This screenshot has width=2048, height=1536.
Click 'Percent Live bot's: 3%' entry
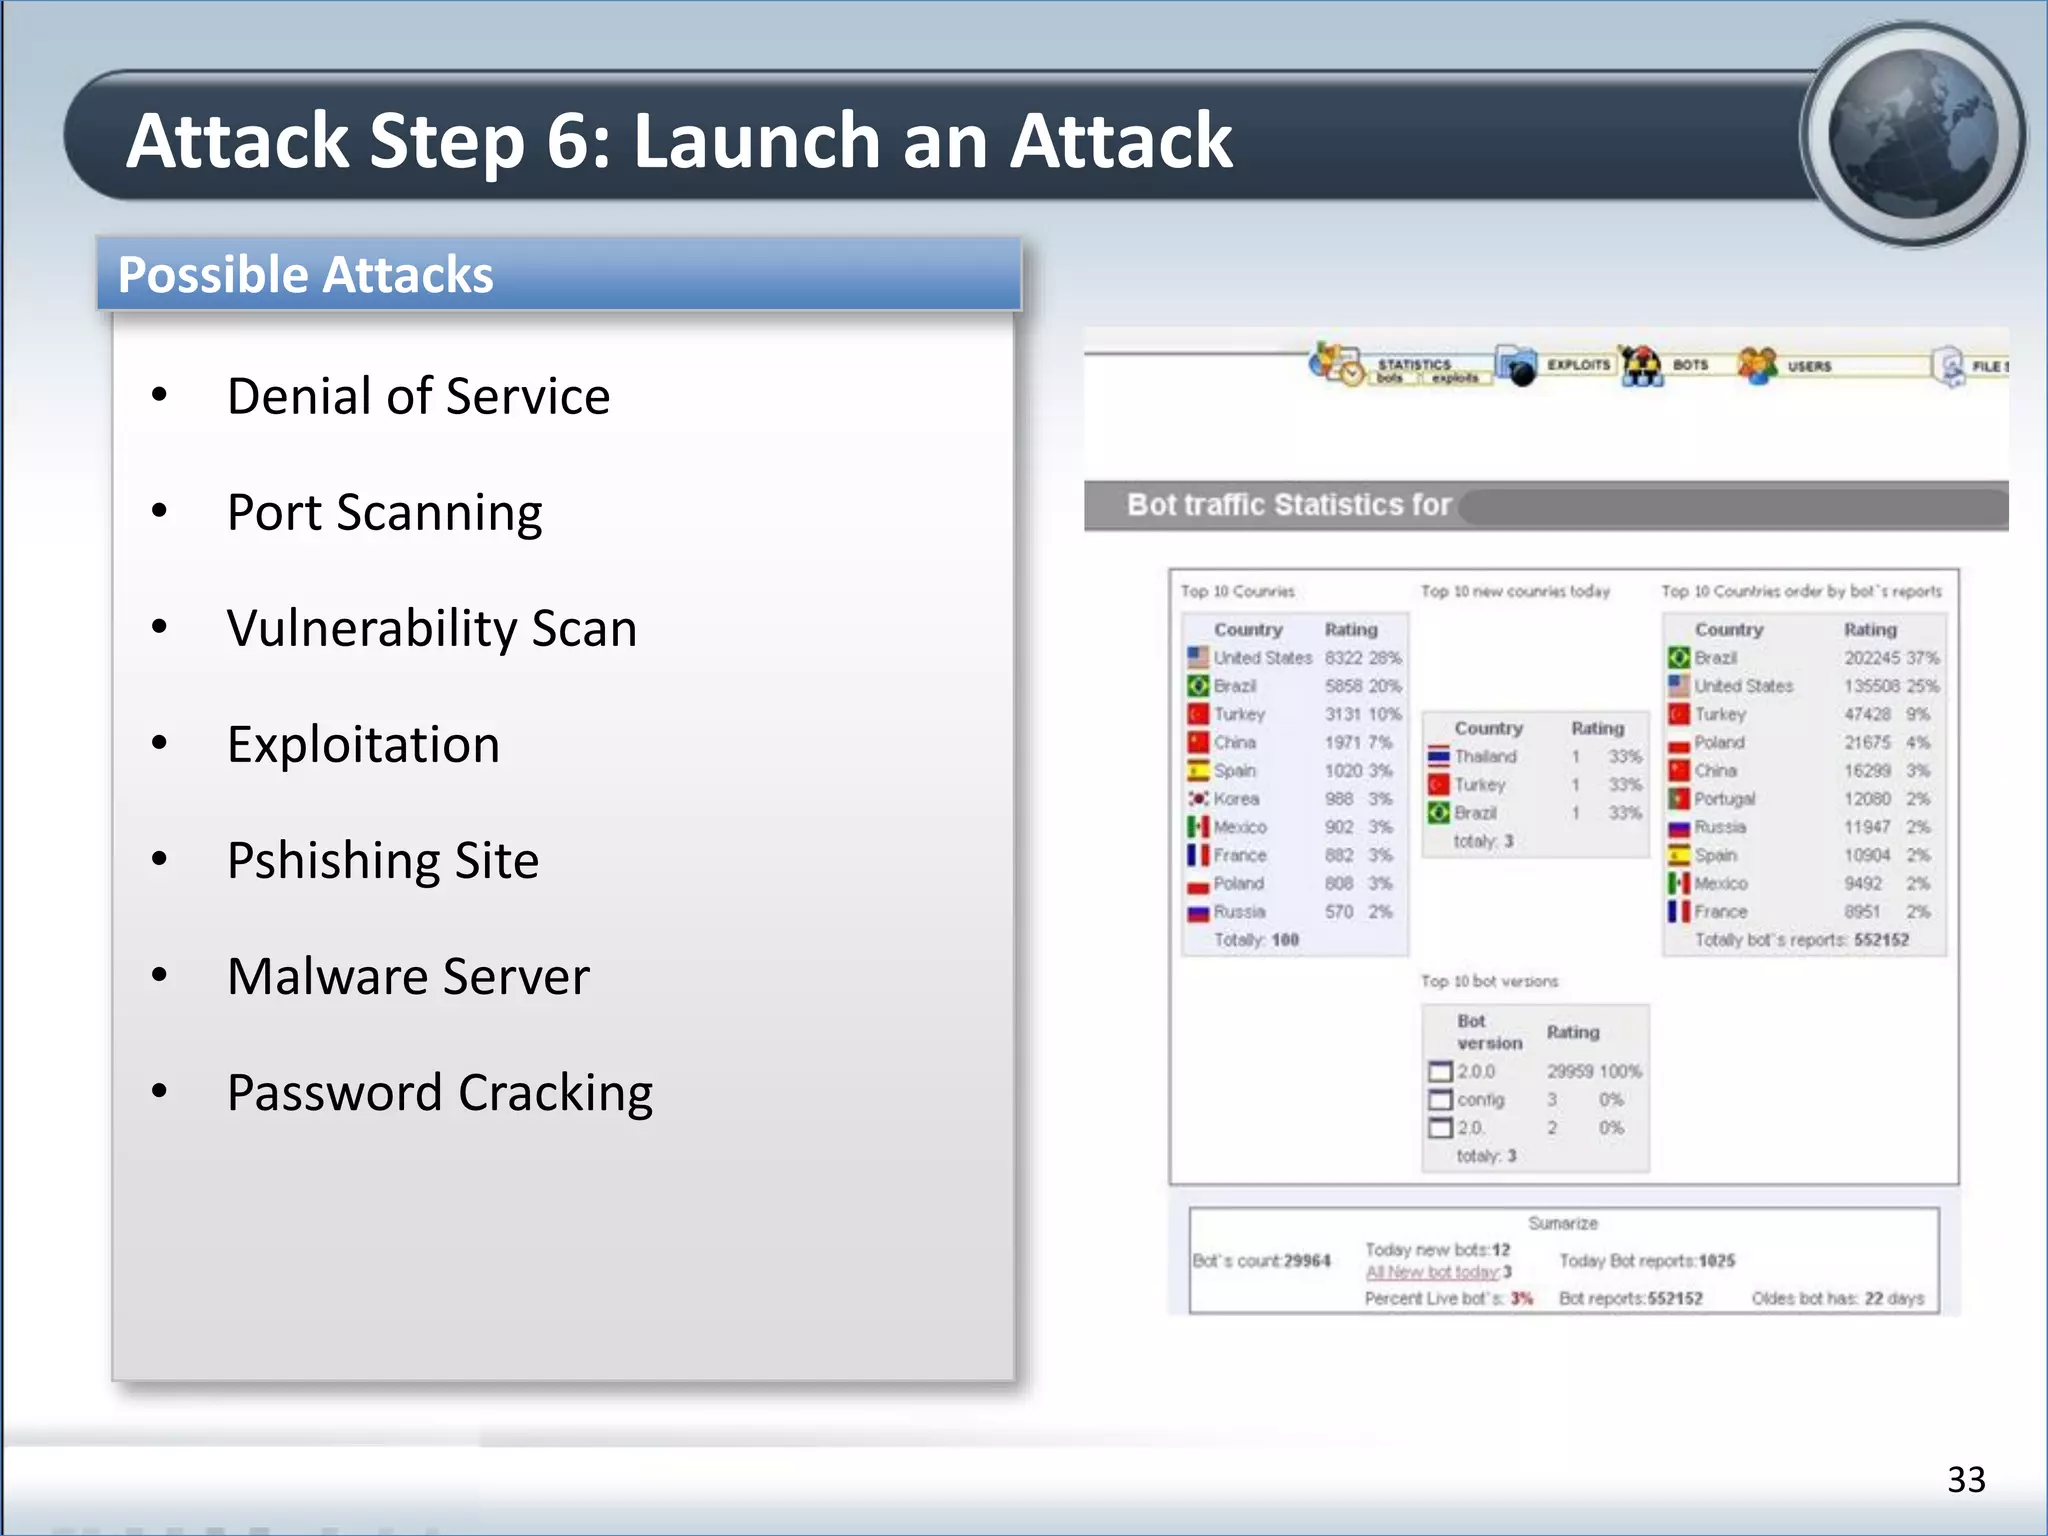(x=1449, y=1298)
